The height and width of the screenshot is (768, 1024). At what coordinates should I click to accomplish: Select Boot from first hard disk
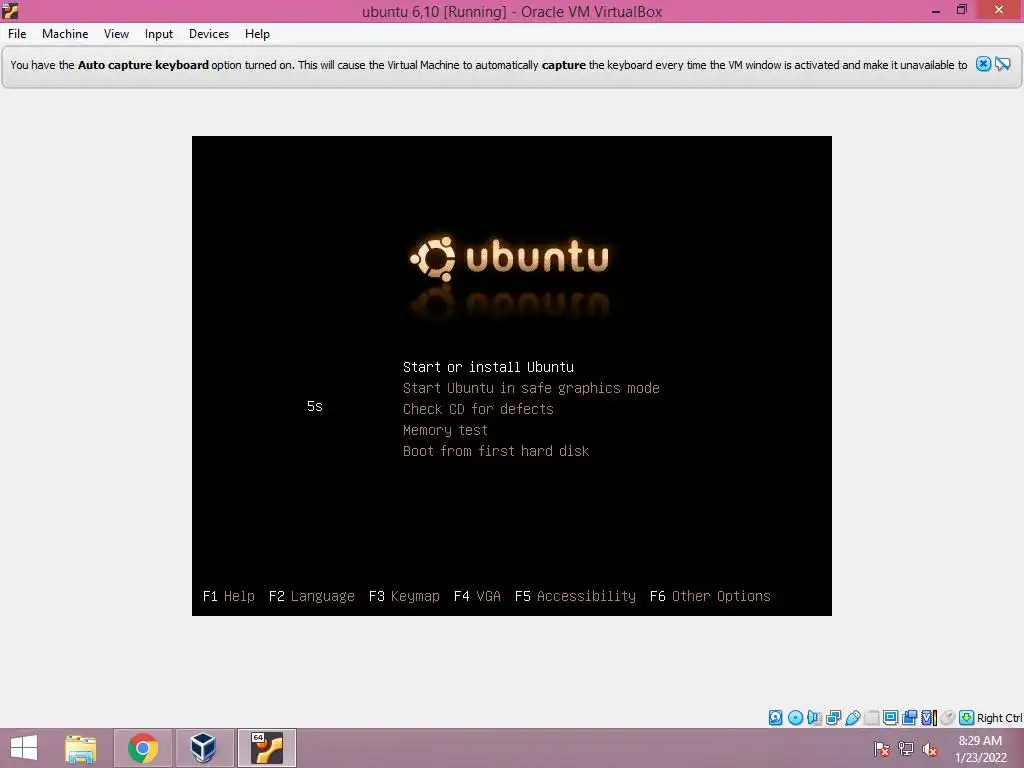(496, 451)
